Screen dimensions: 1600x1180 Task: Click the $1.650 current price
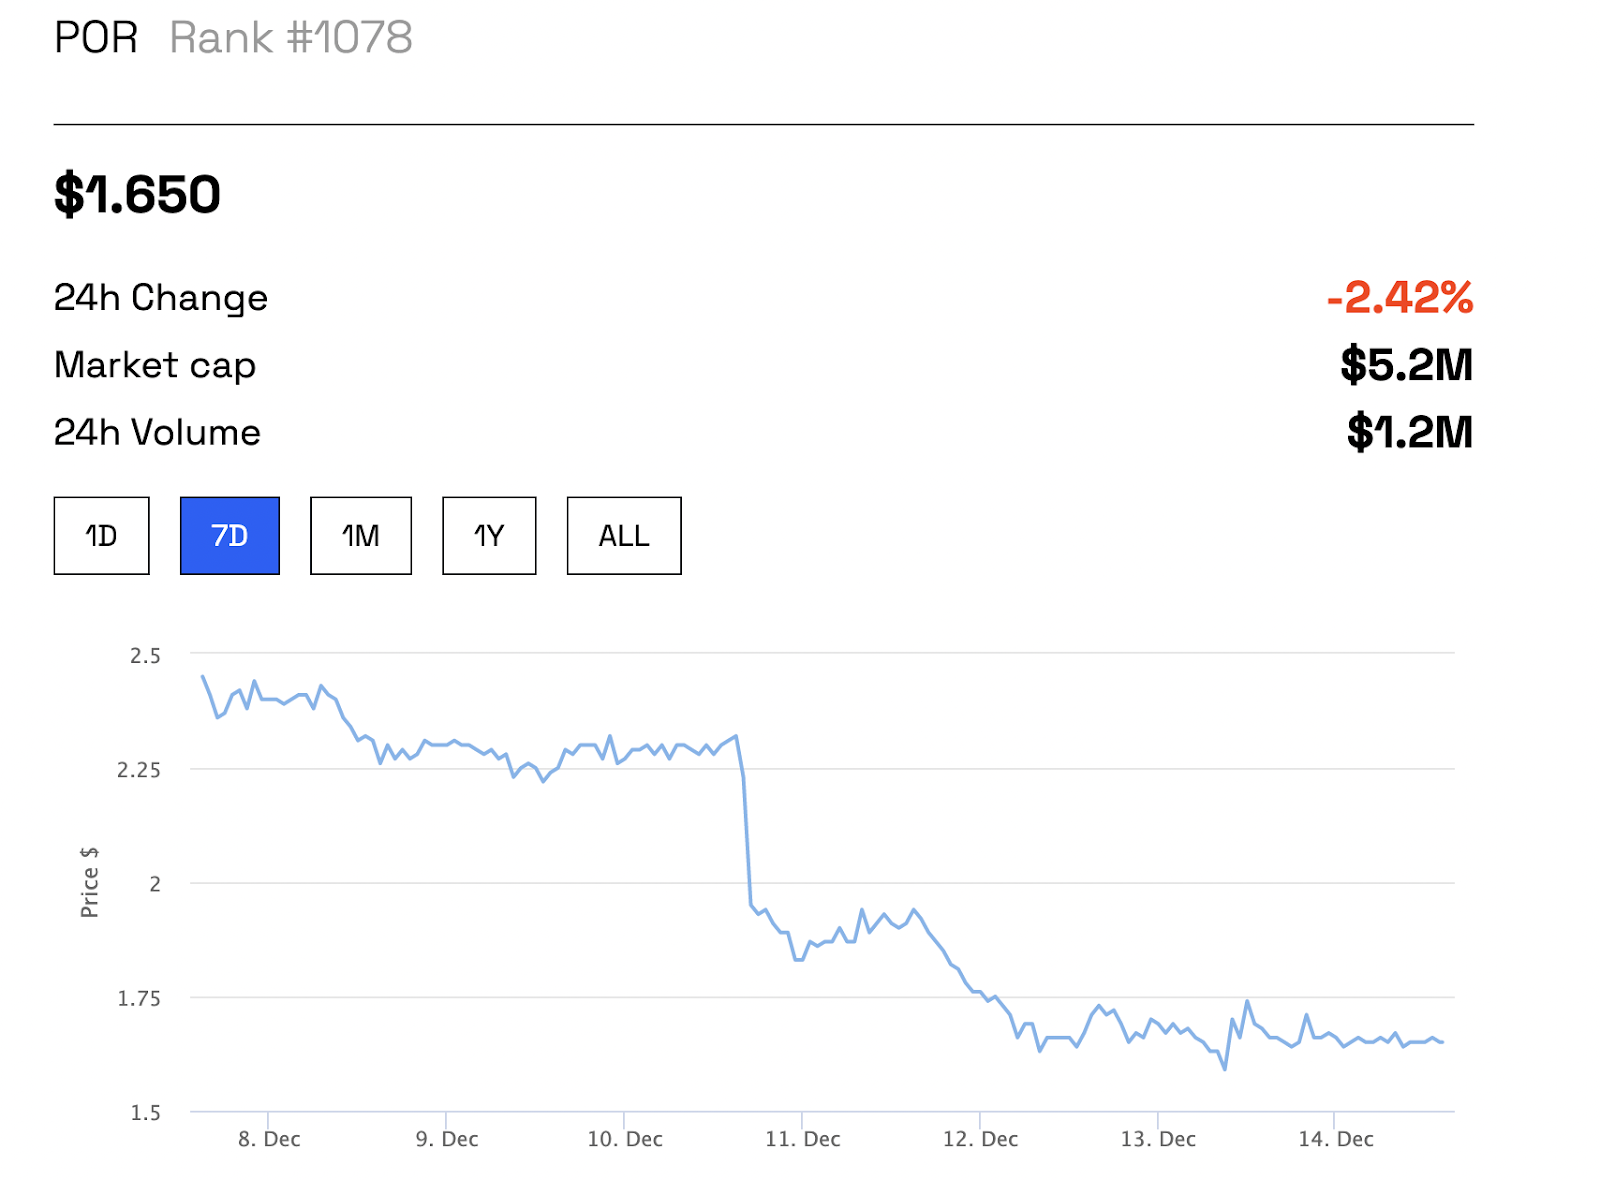[137, 194]
